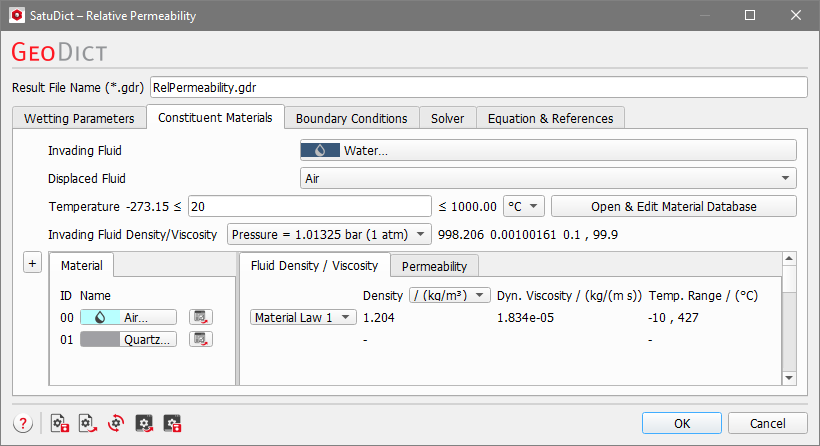Image resolution: width=820 pixels, height=446 pixels.
Task: Switch to the Boundary Conditions tab
Action: pos(351,119)
